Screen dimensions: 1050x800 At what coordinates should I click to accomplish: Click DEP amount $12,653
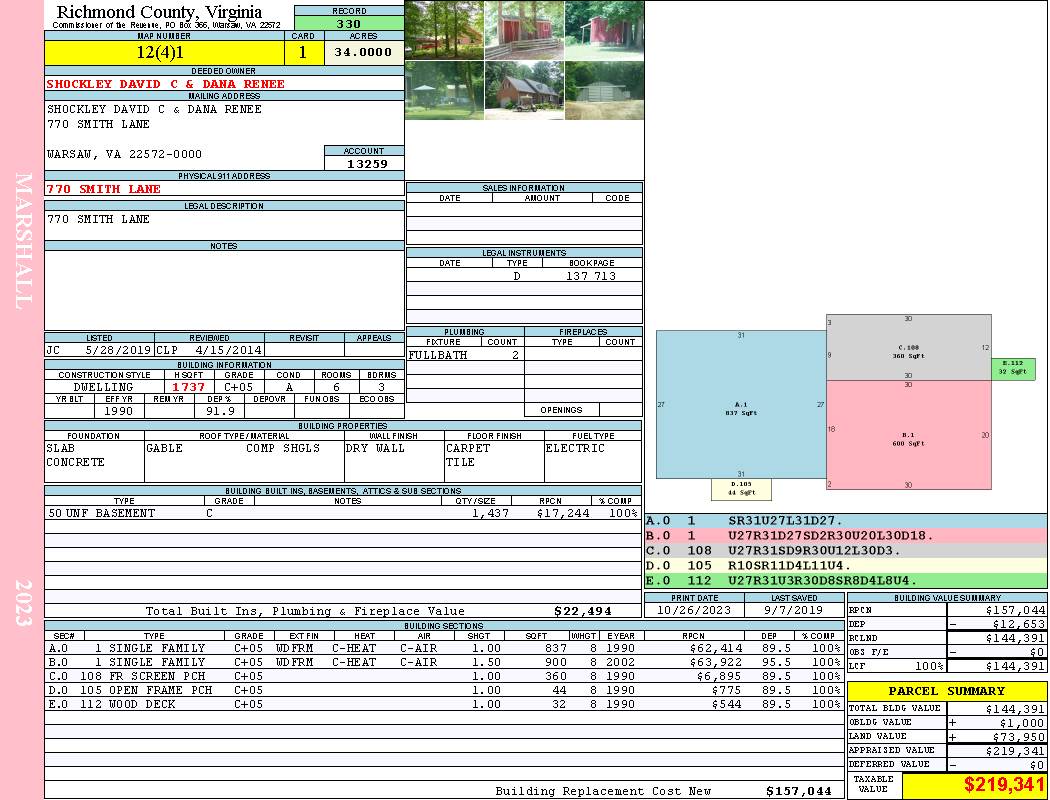pos(1019,624)
